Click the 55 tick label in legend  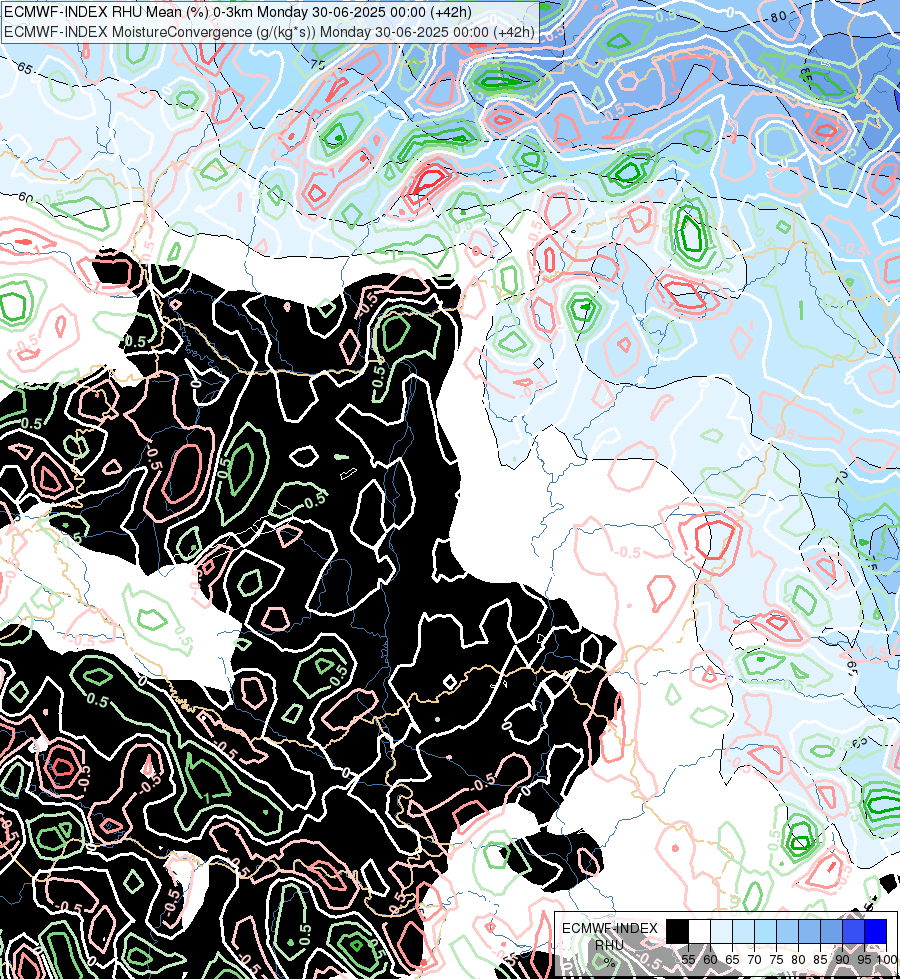[688, 960]
